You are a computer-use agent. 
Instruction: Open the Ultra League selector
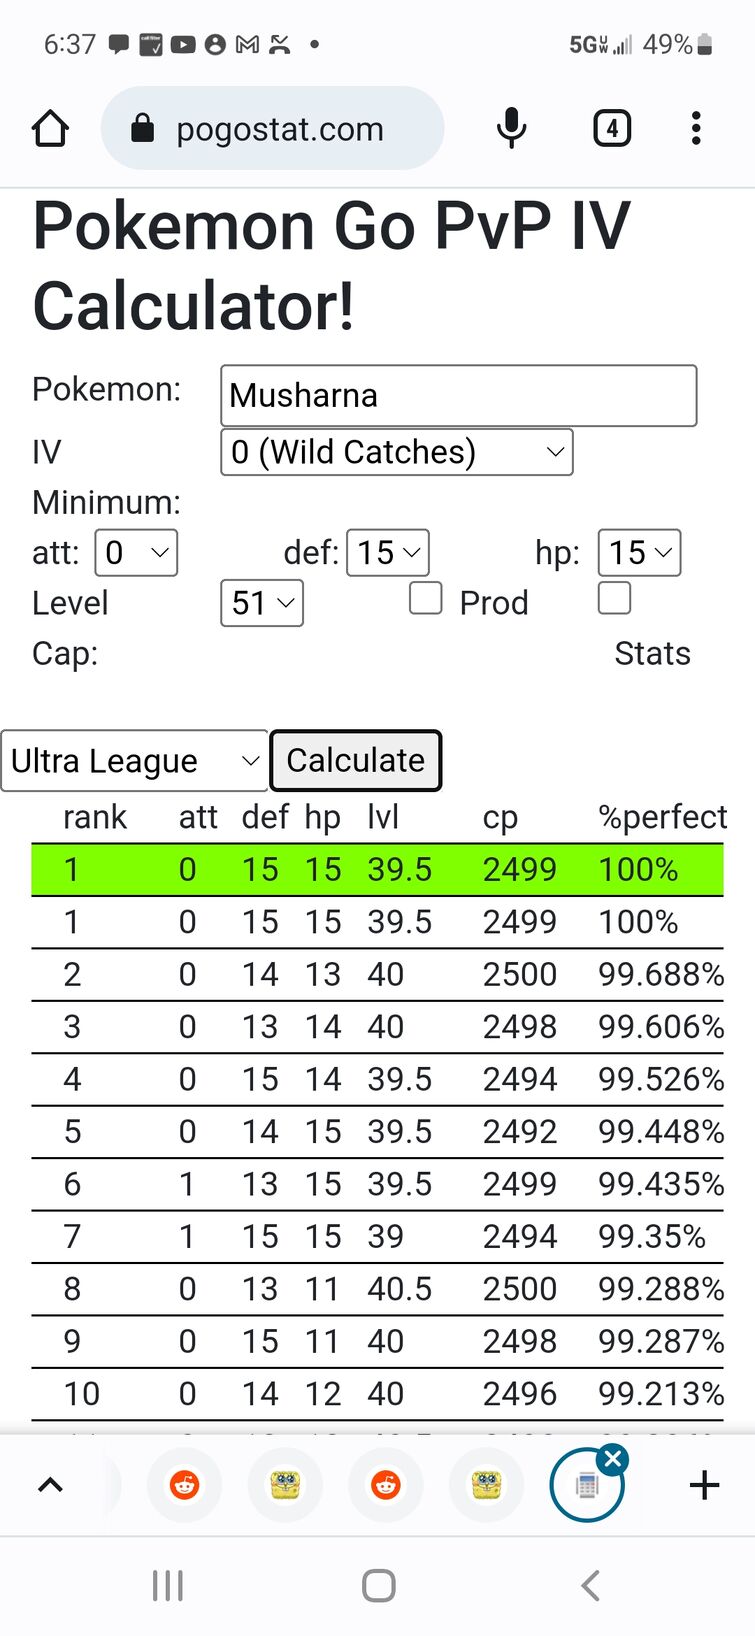[135, 761]
